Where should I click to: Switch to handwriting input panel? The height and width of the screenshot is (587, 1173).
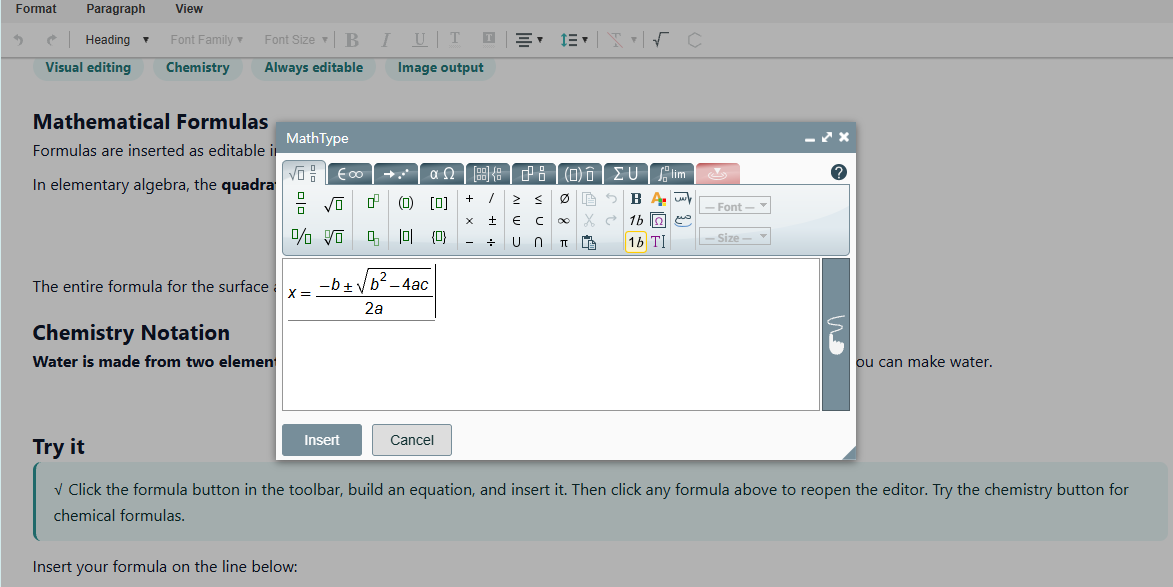[x=836, y=334]
